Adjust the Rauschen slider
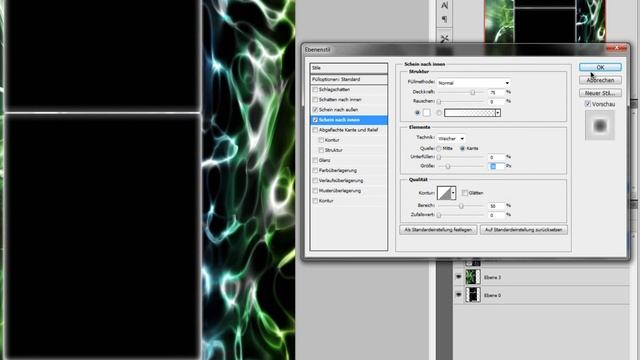This screenshot has width=640, height=360. pos(439,102)
